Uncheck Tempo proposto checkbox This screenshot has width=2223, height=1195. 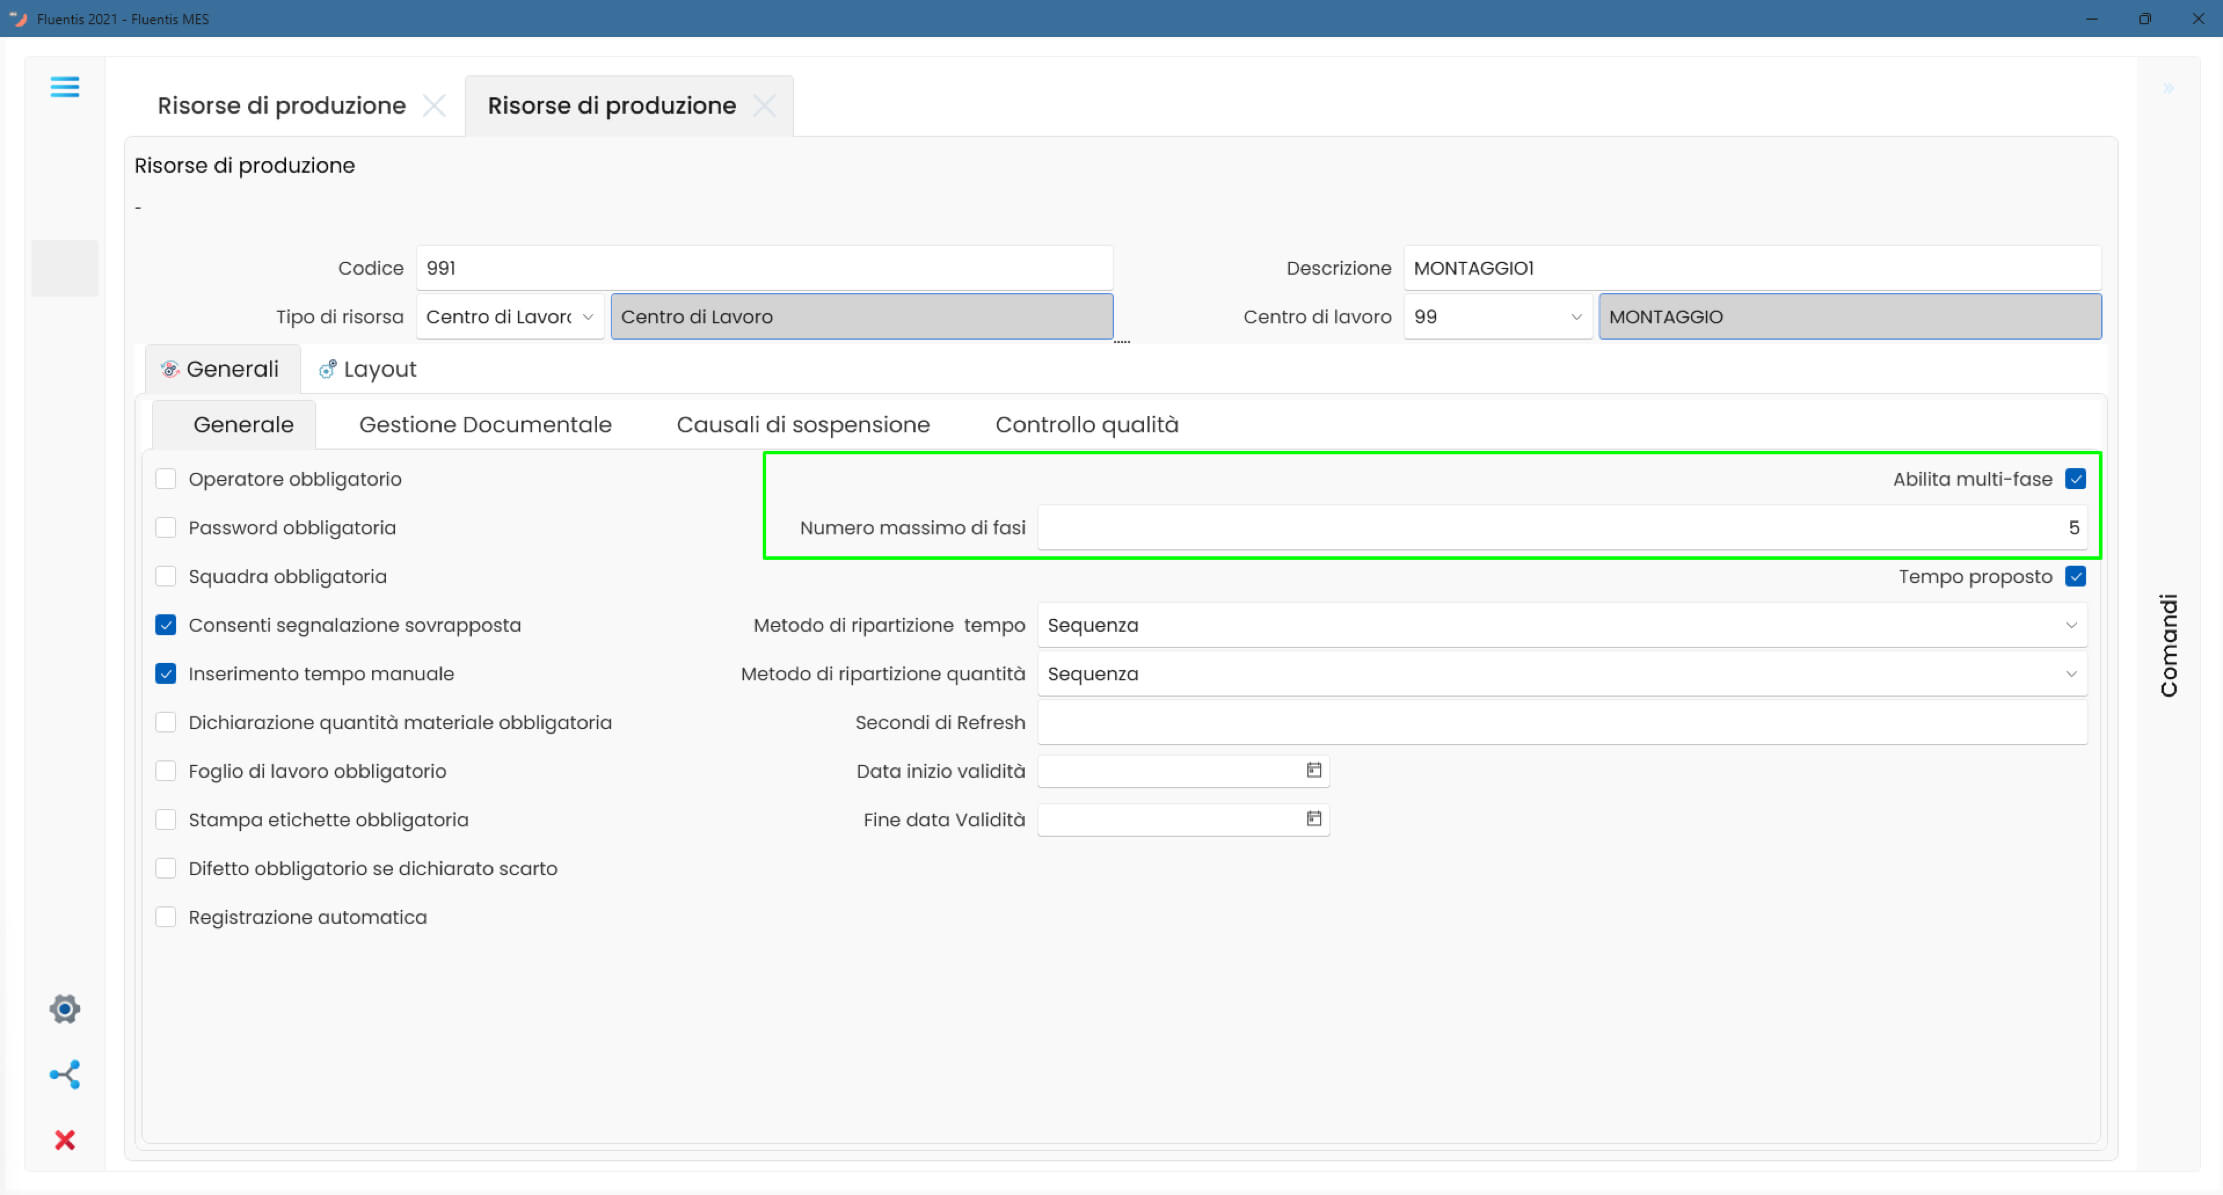2076,576
